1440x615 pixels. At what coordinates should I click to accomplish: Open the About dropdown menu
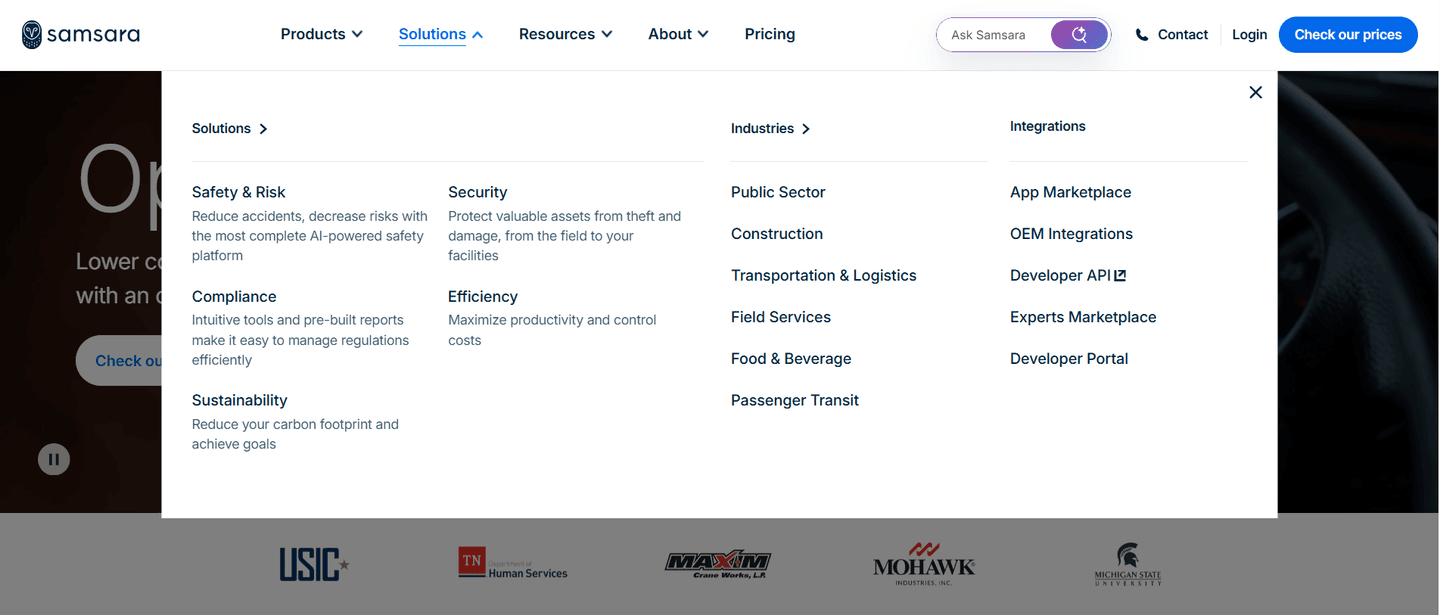678,34
